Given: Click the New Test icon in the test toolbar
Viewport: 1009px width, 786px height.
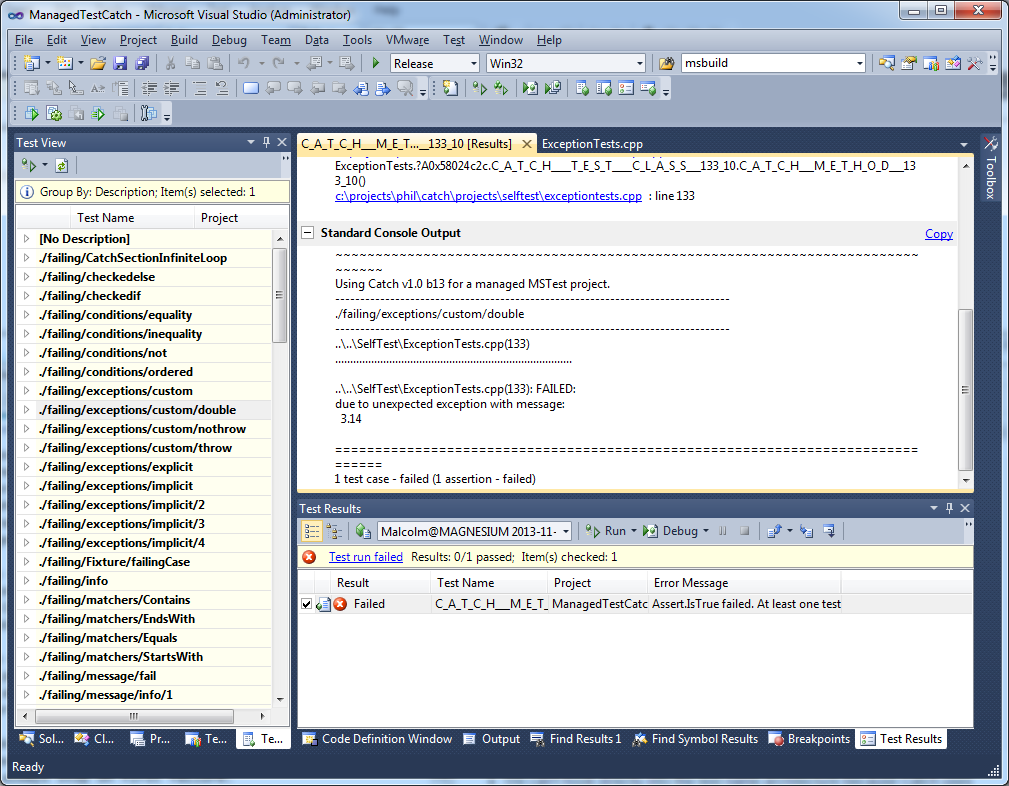Looking at the screenshot, I should [450, 88].
